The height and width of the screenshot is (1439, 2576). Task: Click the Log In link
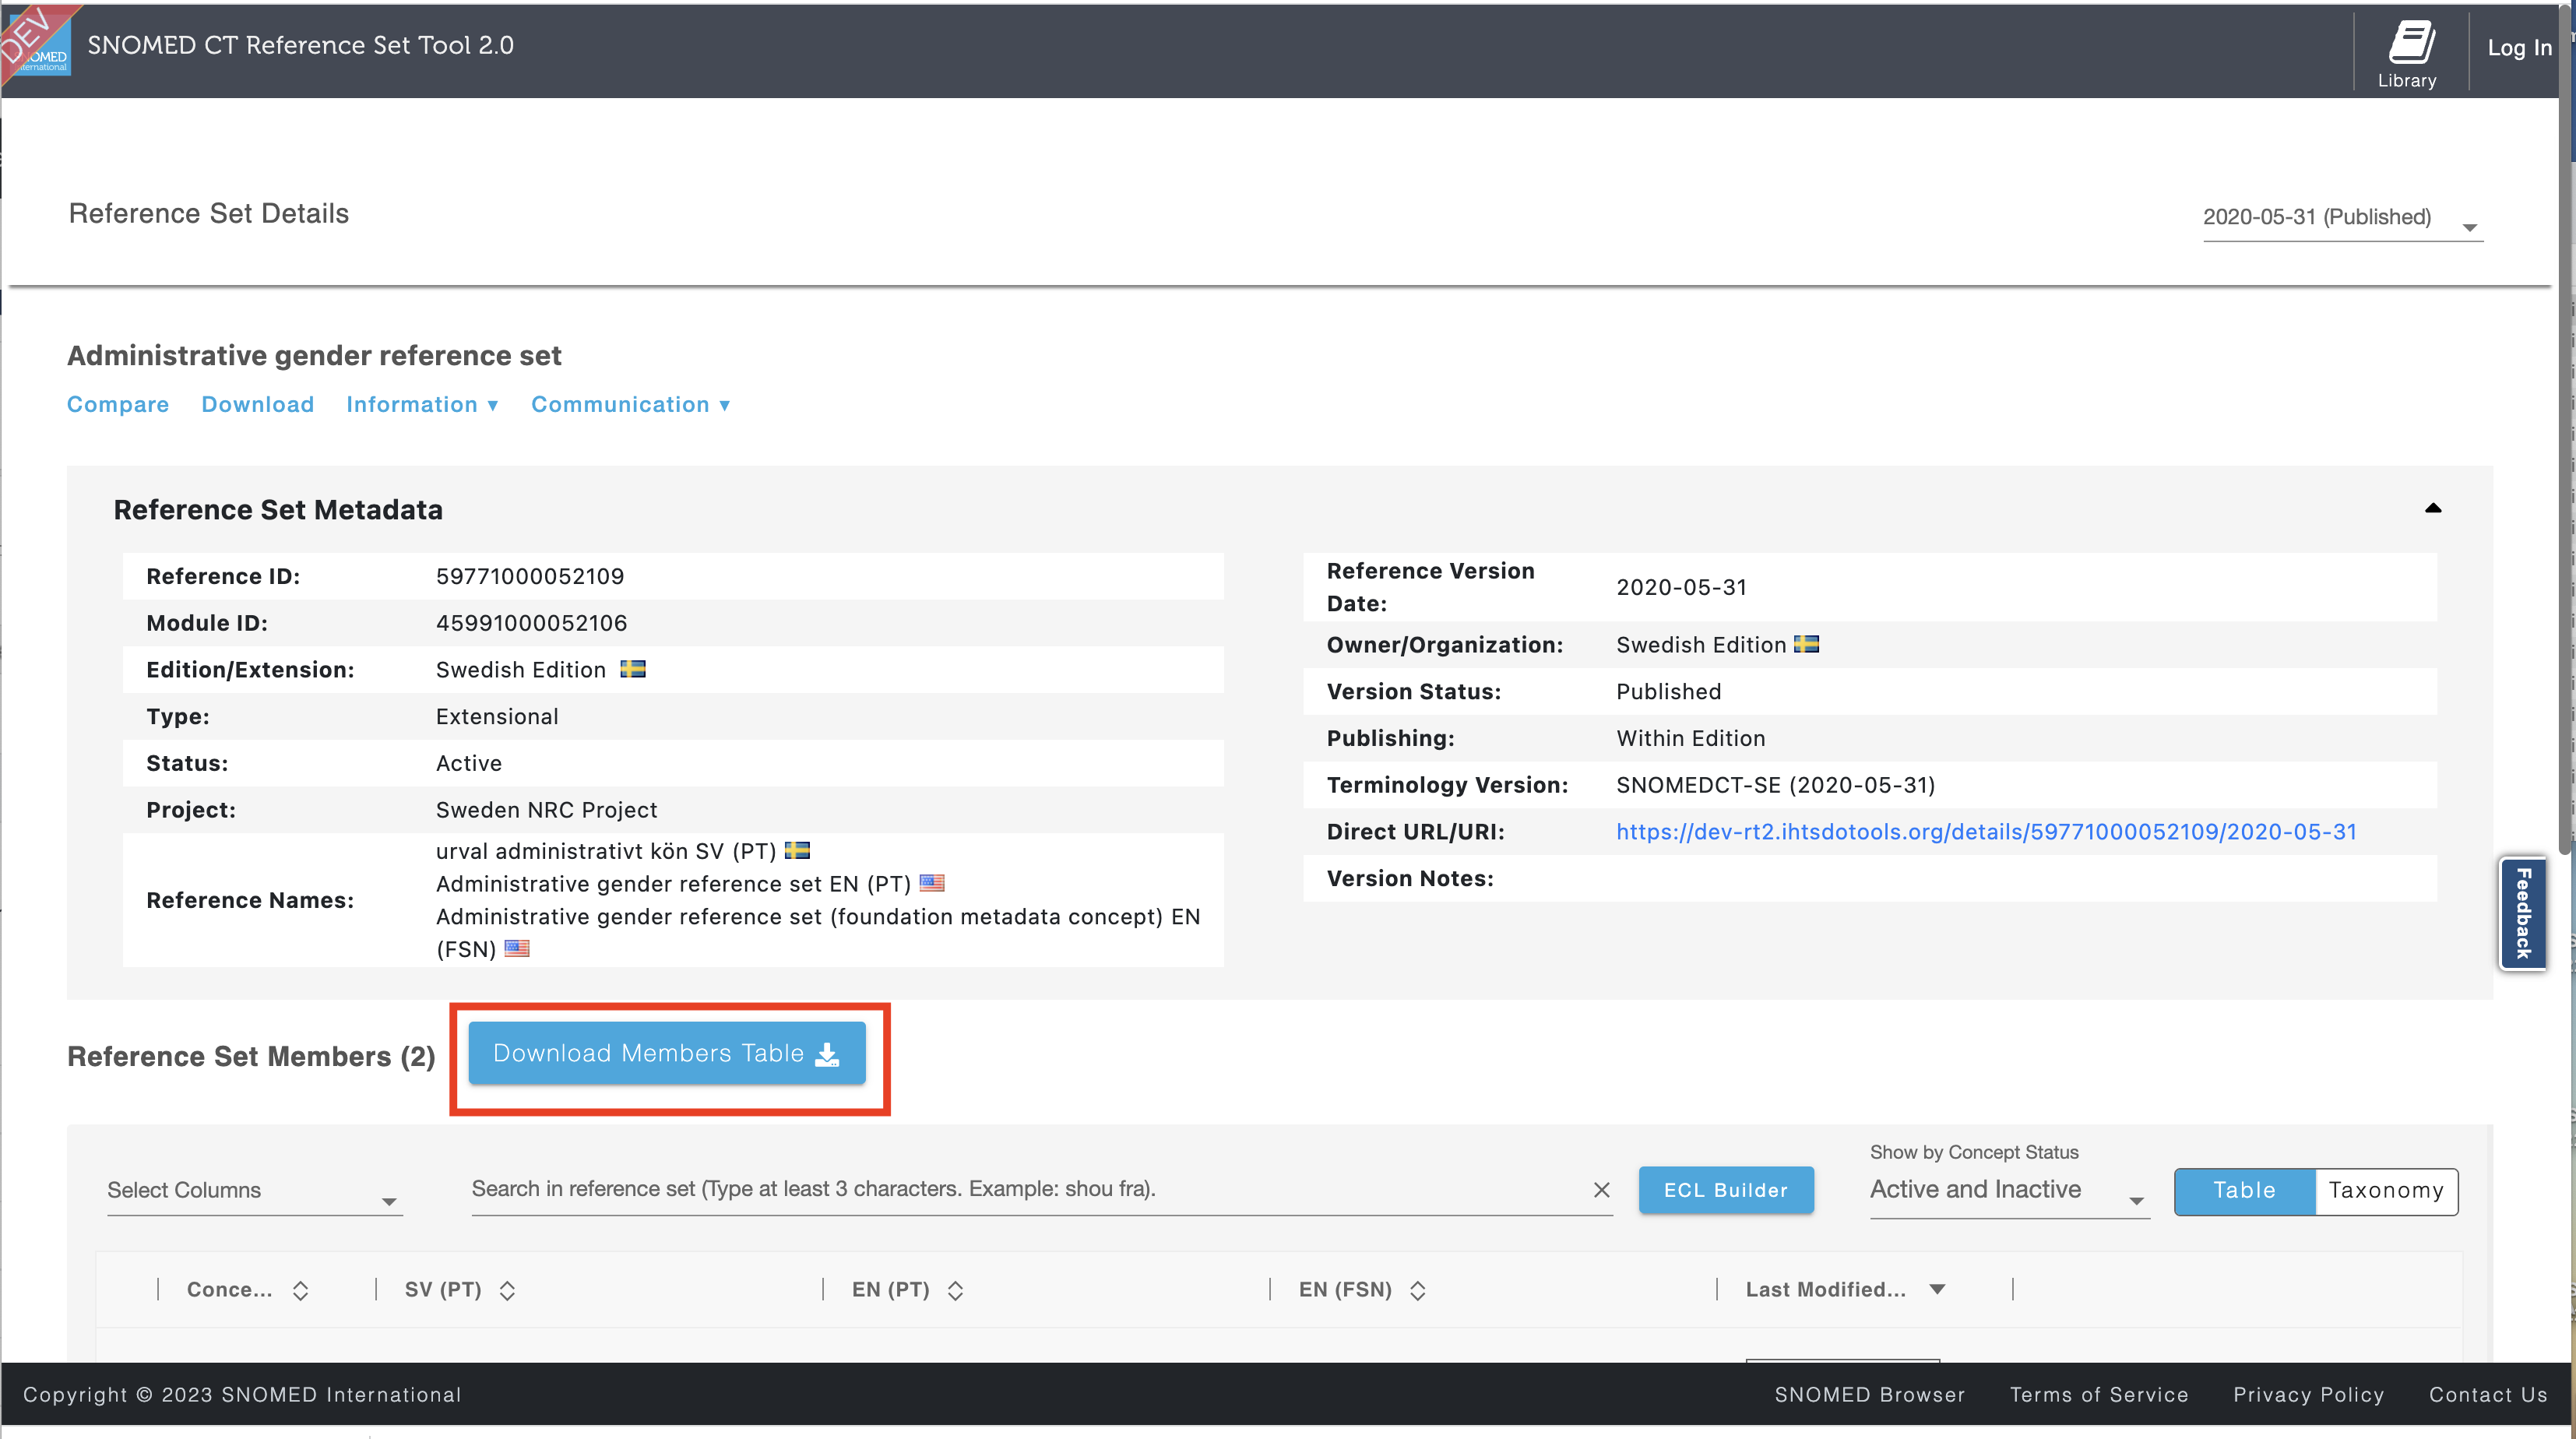click(2518, 47)
